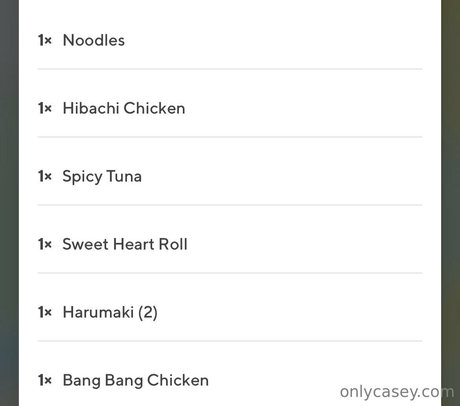This screenshot has width=460, height=406.
Task: Select the 1× quantity beside Harumaki
Action: pos(45,312)
